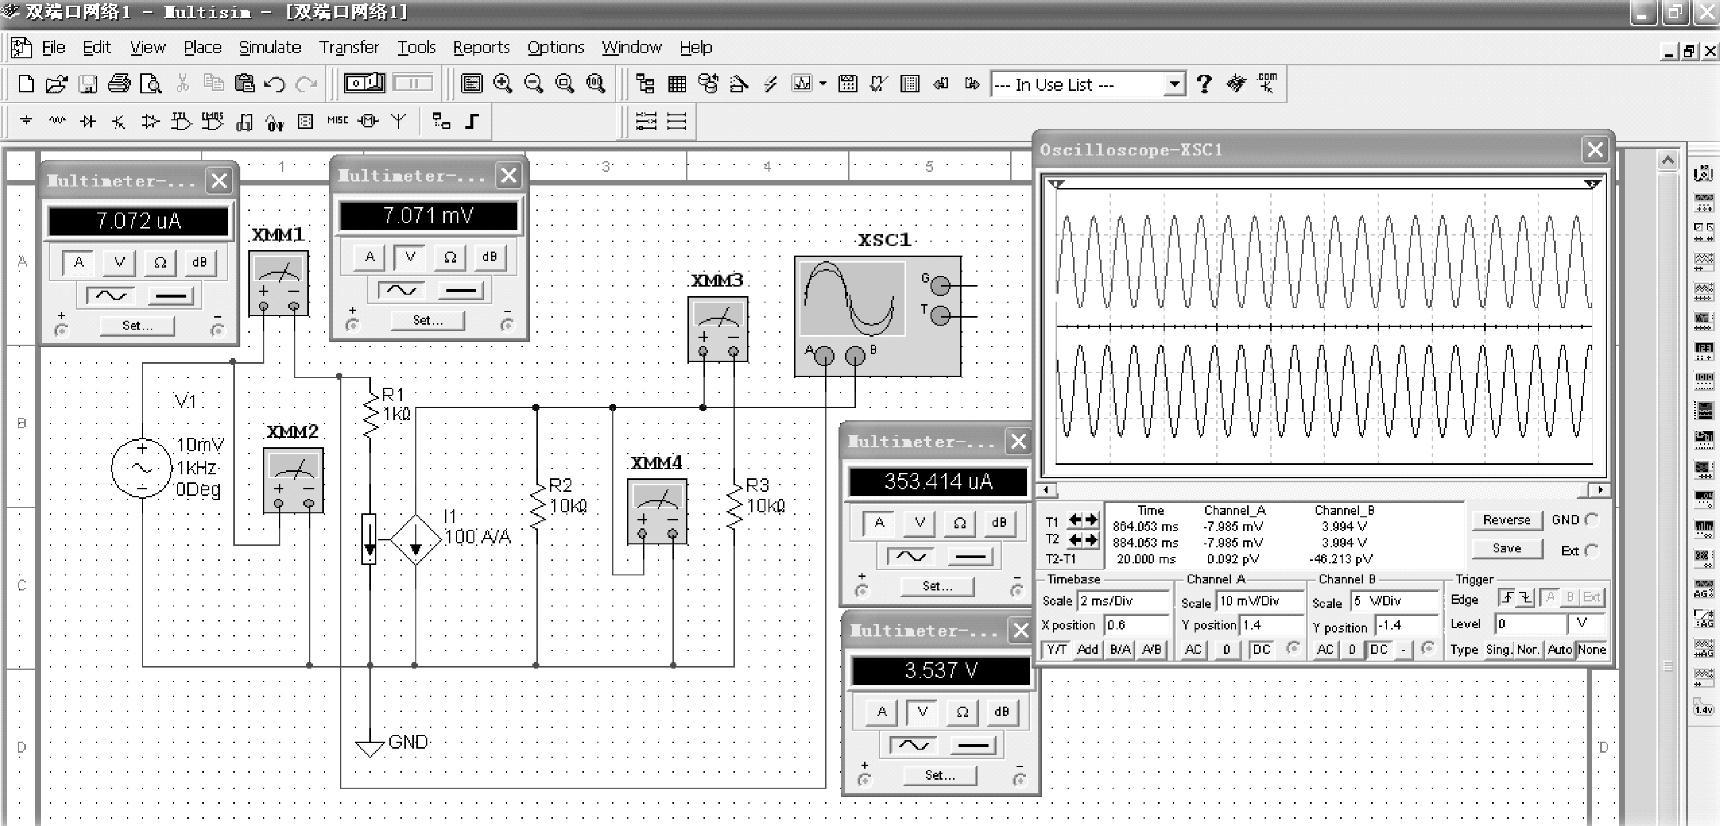Open the Tools menu
This screenshot has width=1720, height=826.
[416, 47]
